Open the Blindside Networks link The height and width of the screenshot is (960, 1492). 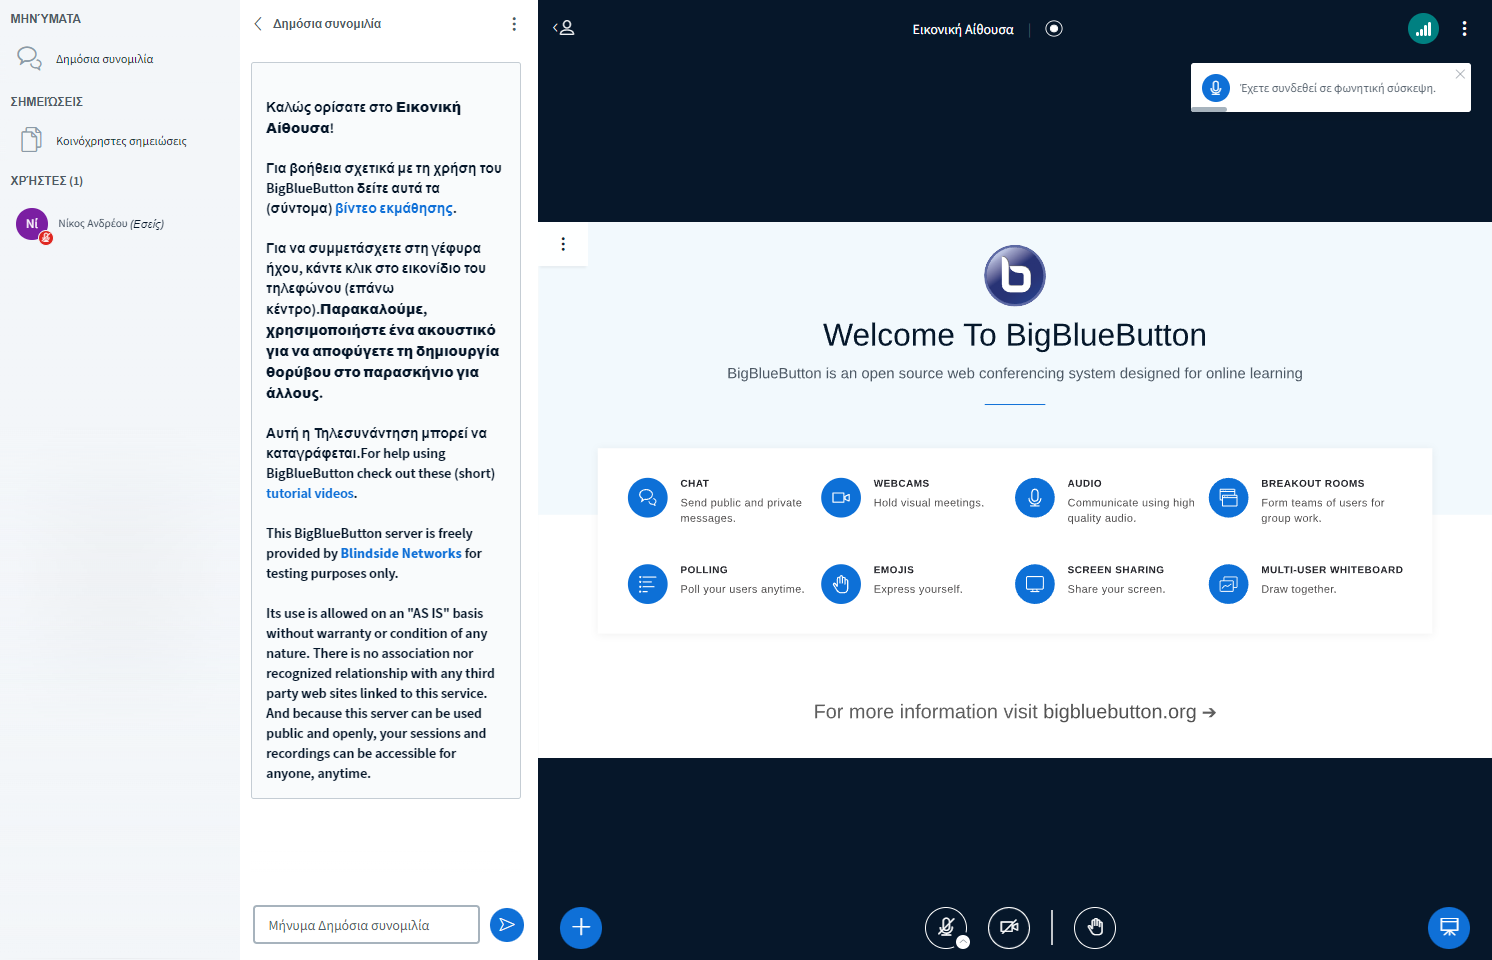click(401, 553)
